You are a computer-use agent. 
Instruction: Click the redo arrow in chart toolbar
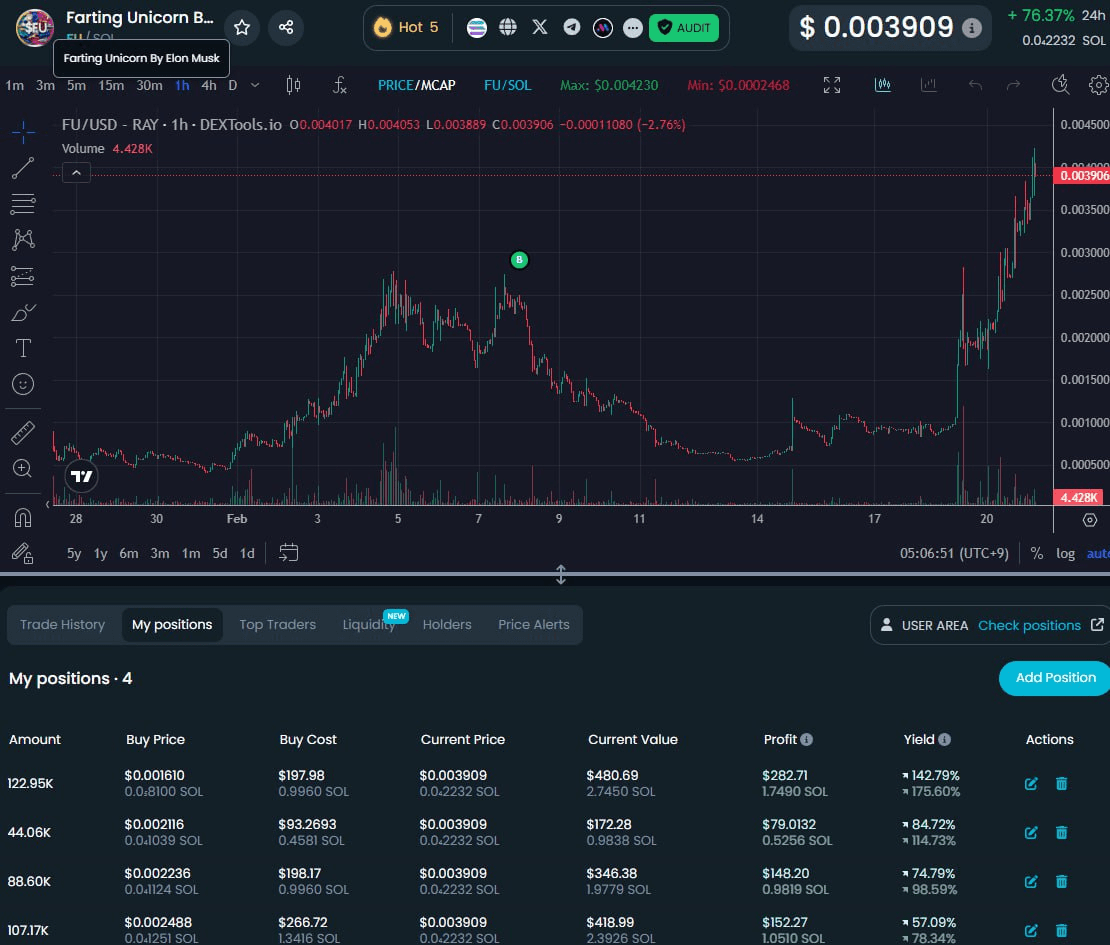tap(1014, 86)
